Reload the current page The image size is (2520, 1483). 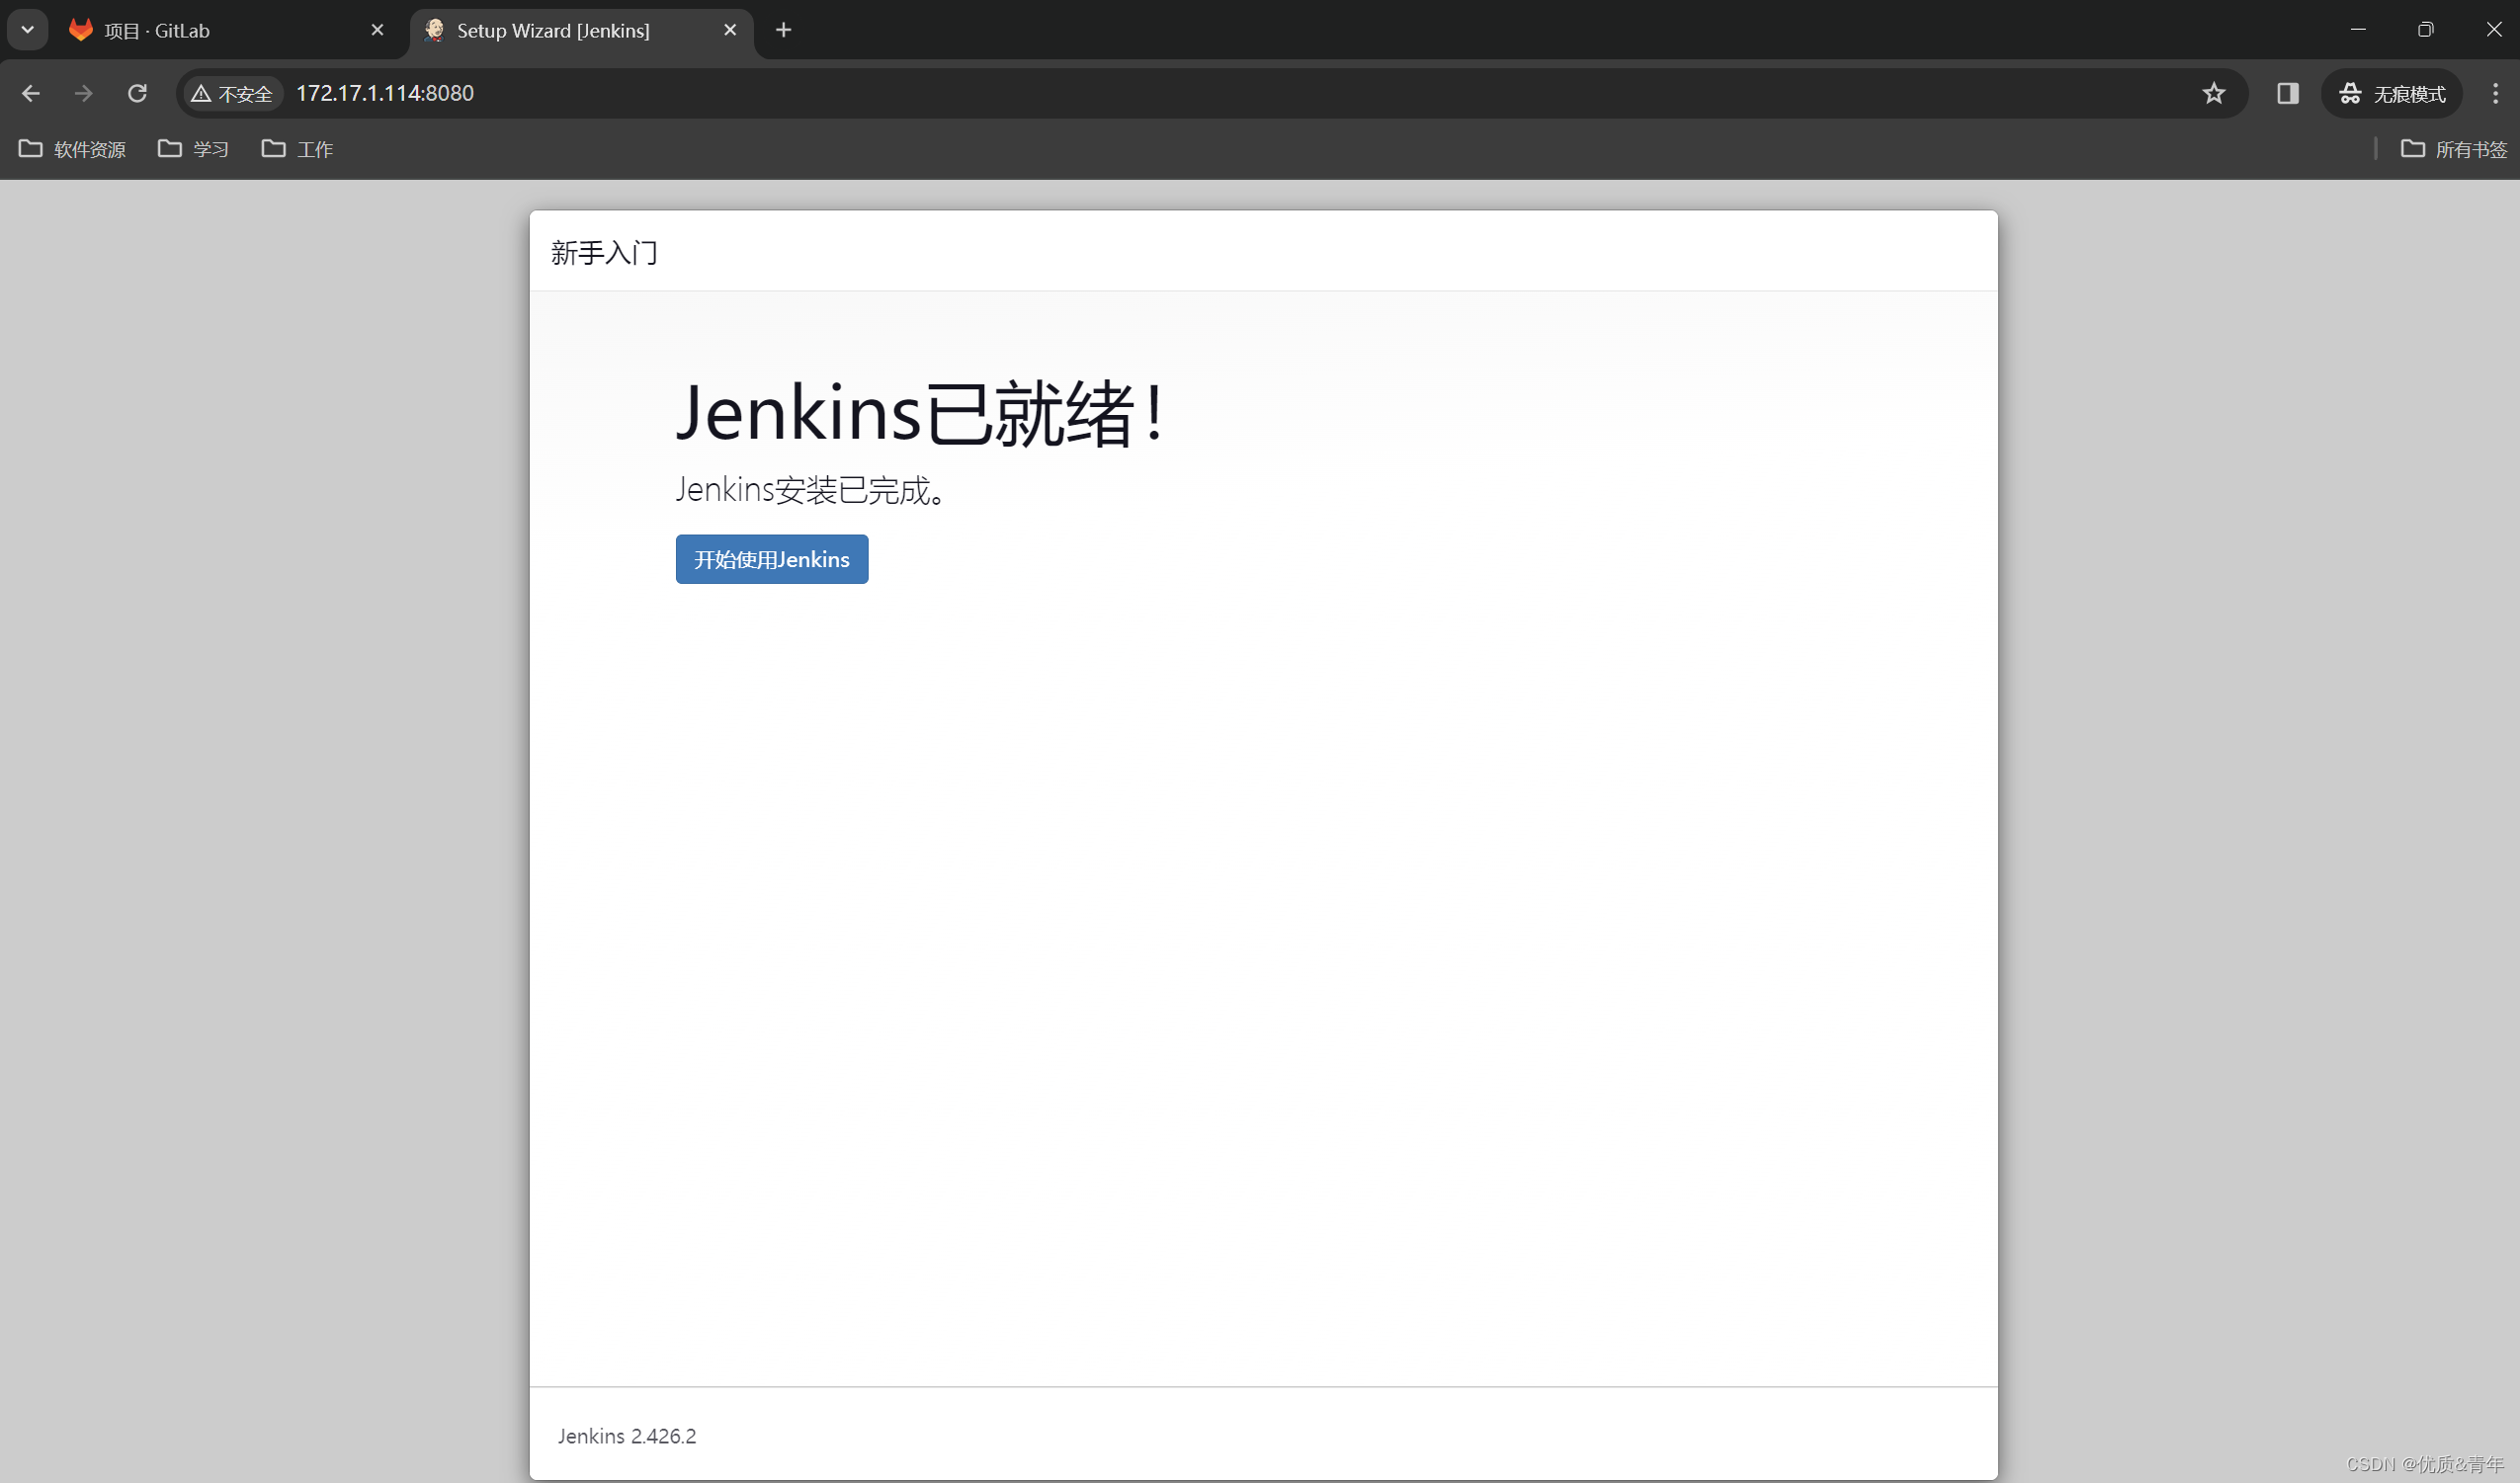[137, 93]
